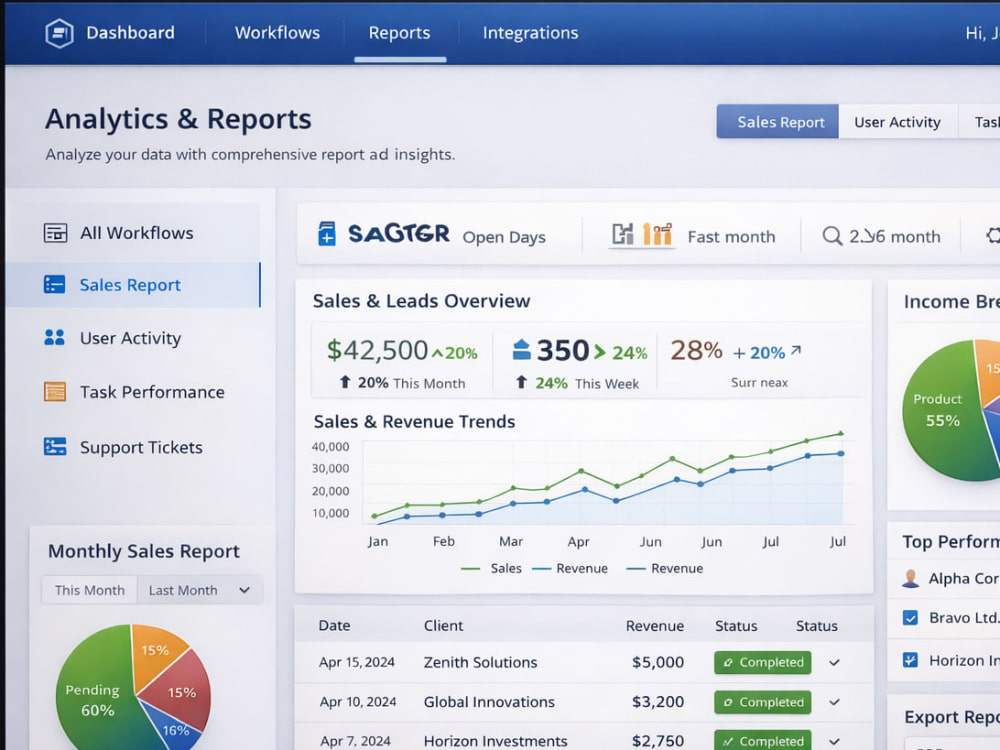The image size is (1000, 750).
Task: Click the green chevron after 350
Action: 599,351
